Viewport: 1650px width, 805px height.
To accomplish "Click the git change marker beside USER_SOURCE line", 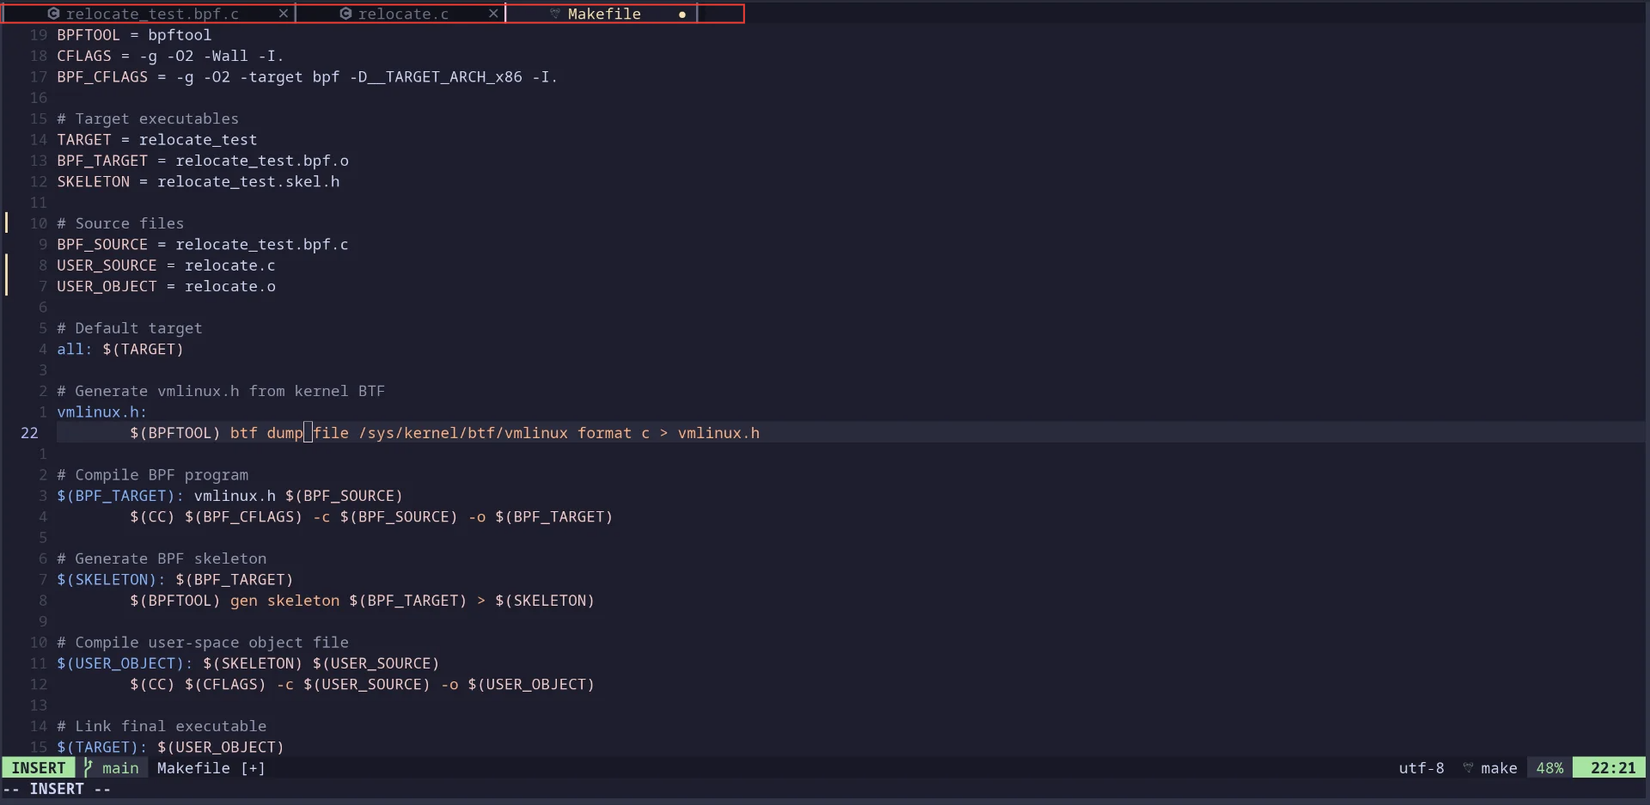I will point(7,266).
